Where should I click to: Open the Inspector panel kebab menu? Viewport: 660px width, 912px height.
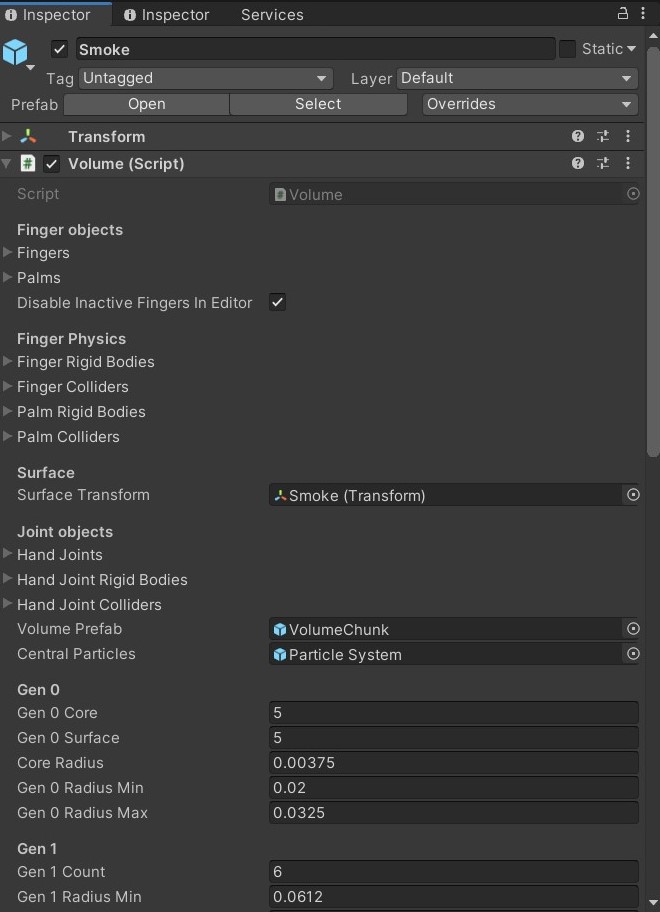[x=643, y=14]
